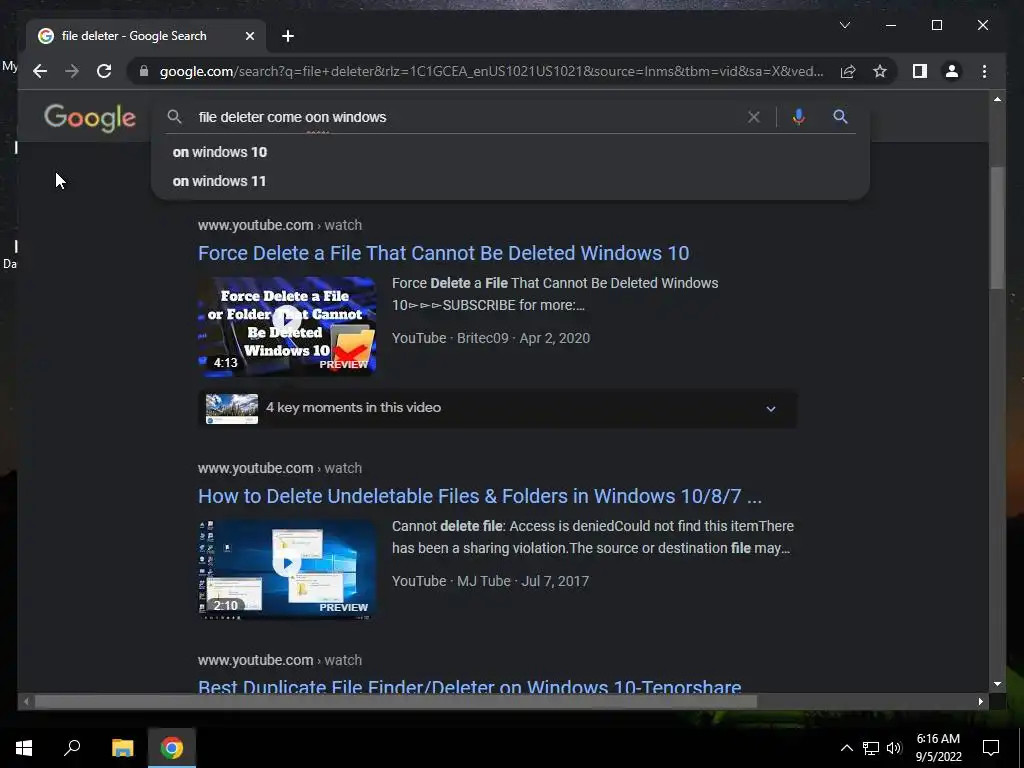Open the tab search chevron in title bar
This screenshot has width=1024, height=768.
[844, 25]
